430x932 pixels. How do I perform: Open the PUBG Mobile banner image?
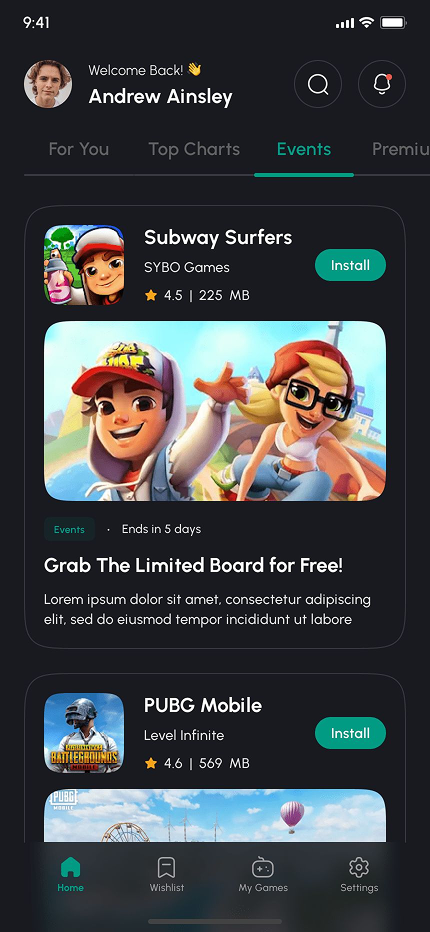click(x=215, y=816)
